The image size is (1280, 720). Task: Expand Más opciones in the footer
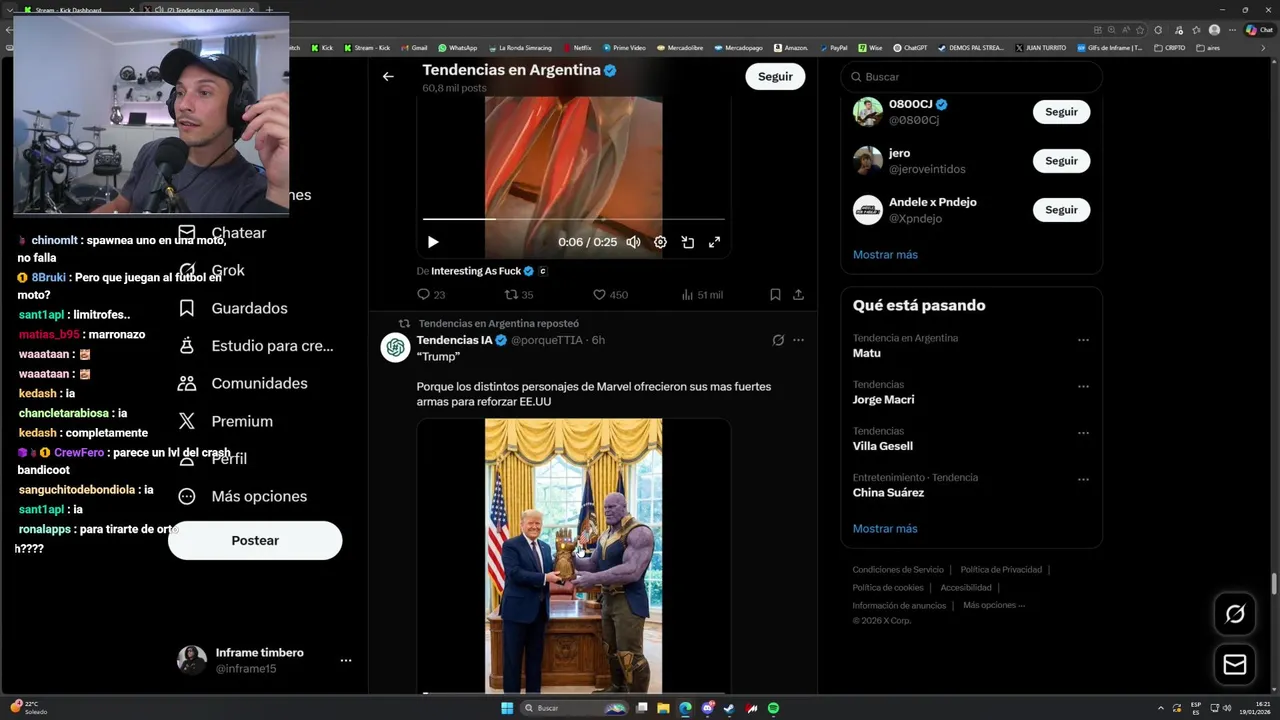(994, 605)
